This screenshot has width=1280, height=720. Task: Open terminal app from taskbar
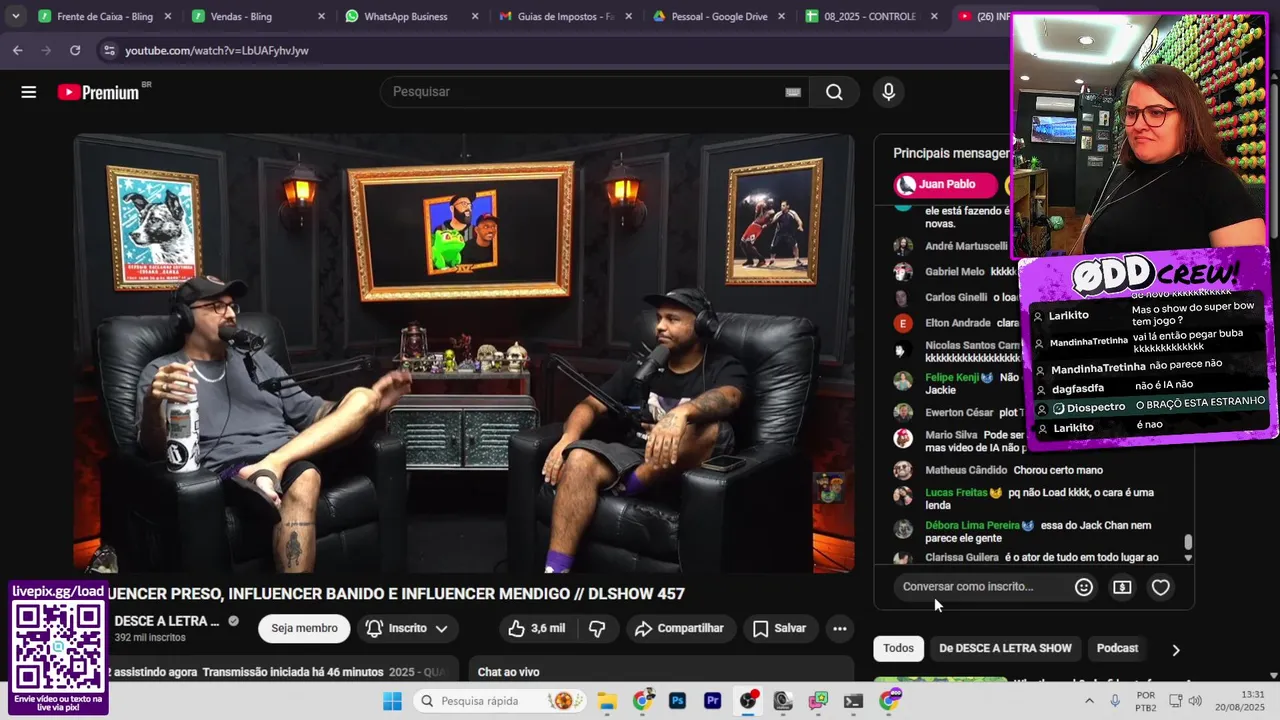click(853, 701)
